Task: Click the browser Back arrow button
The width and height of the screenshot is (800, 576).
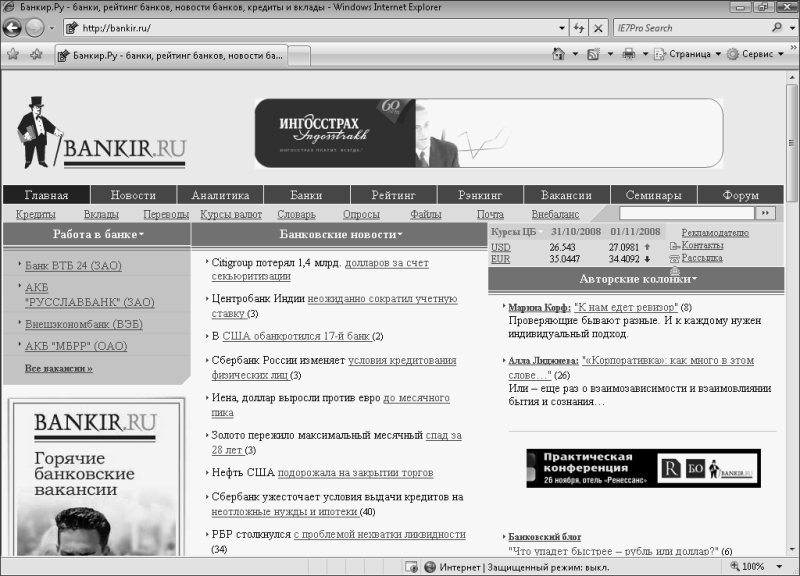Action: pos(12,28)
